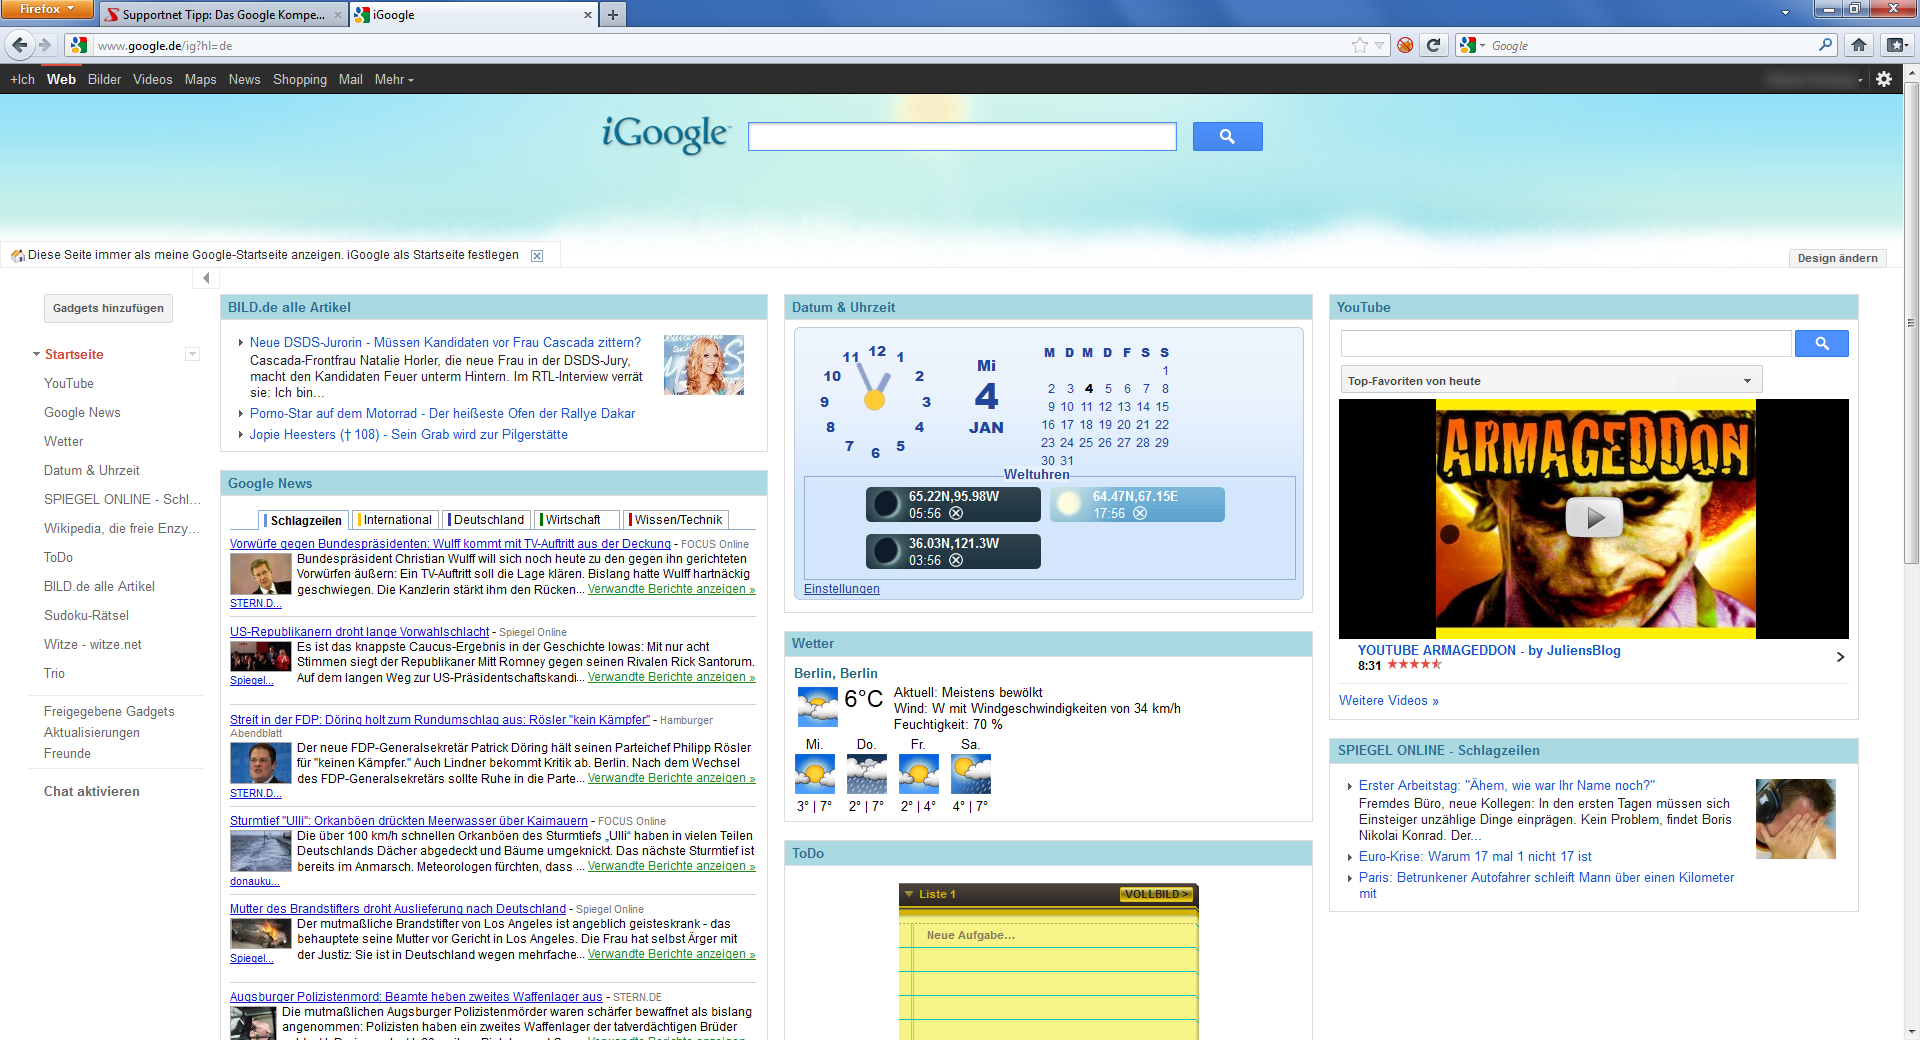
Task: Open Google account settings via the gear icon
Action: click(x=1886, y=79)
